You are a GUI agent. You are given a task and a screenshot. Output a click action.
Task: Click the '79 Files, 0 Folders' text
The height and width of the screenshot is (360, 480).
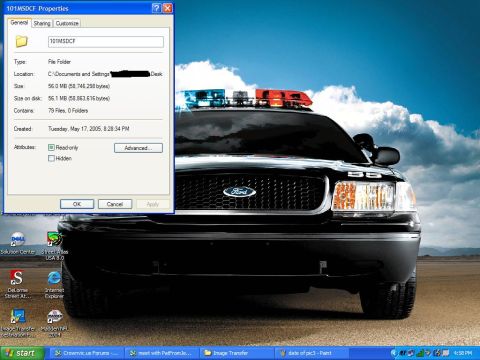click(68, 111)
